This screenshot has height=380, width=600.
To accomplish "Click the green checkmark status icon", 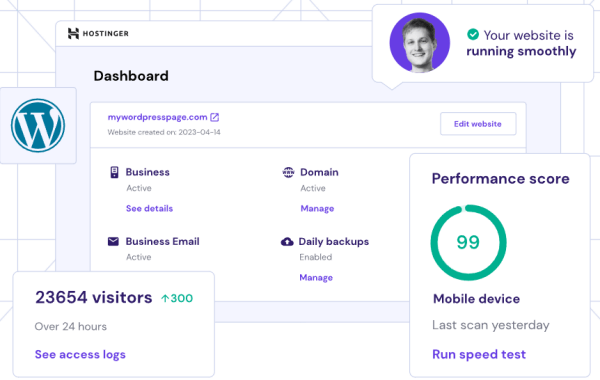I will (473, 34).
